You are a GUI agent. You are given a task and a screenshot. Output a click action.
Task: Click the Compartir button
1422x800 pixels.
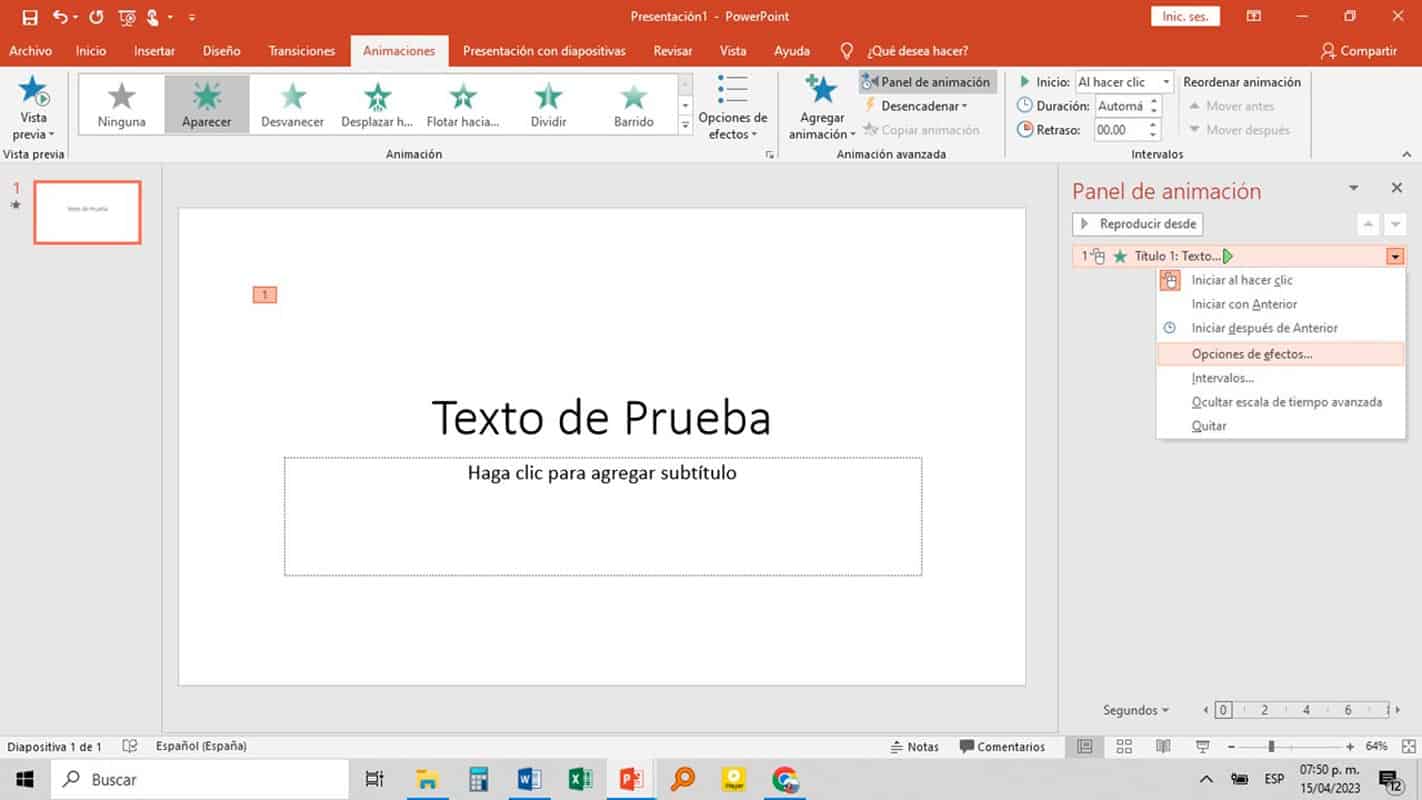click(x=1358, y=51)
